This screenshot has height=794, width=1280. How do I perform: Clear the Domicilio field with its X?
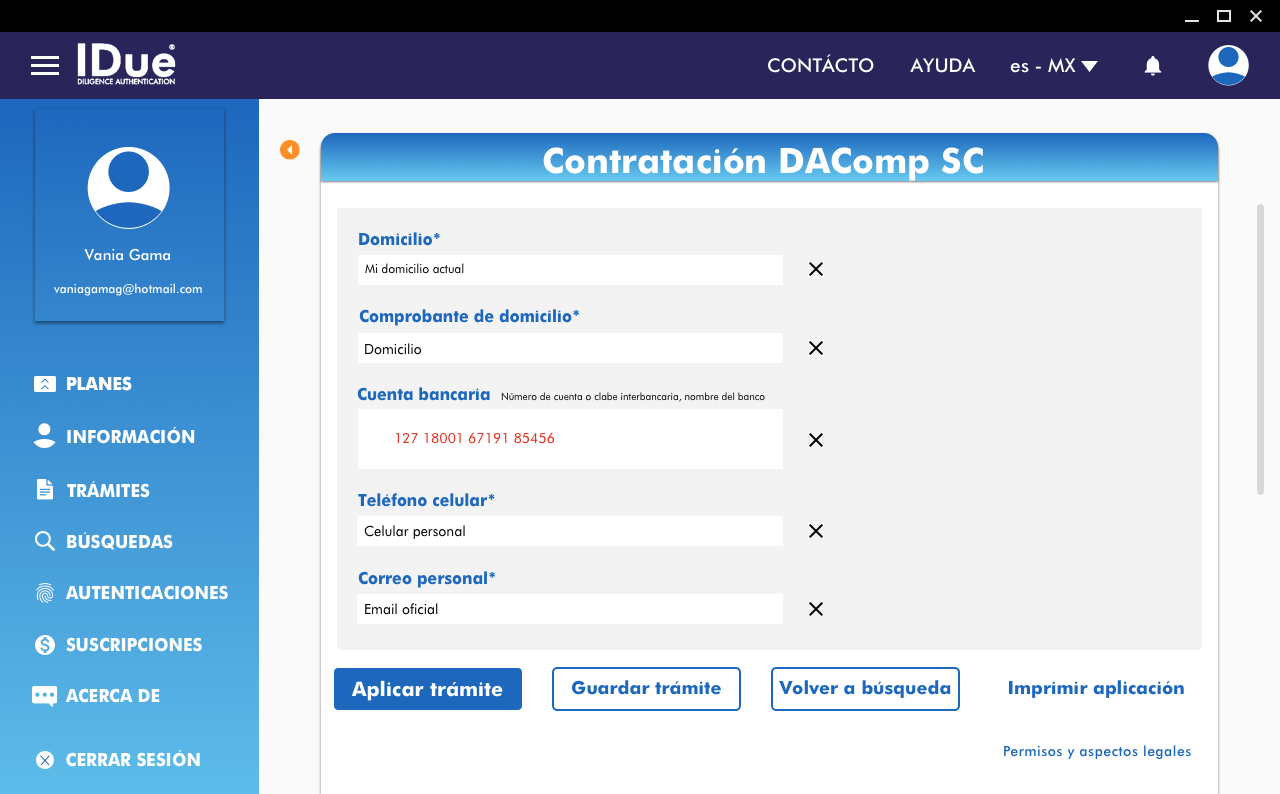(x=816, y=269)
